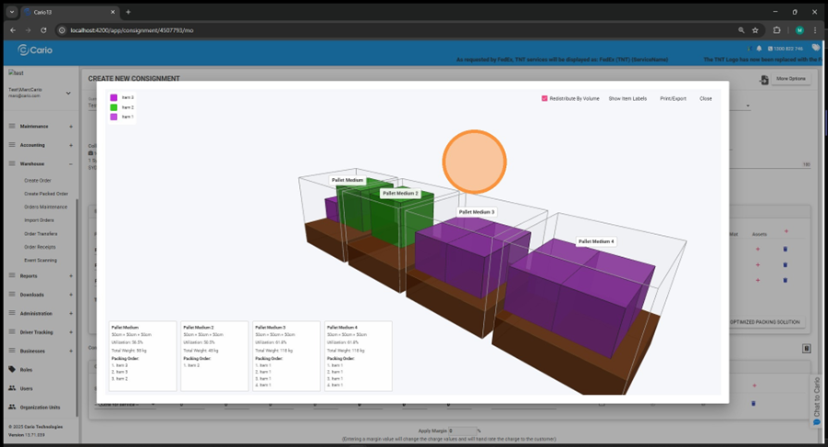Viewport: 828px width, 447px height.
Task: Reload the page in browser
Action: [x=45, y=30]
